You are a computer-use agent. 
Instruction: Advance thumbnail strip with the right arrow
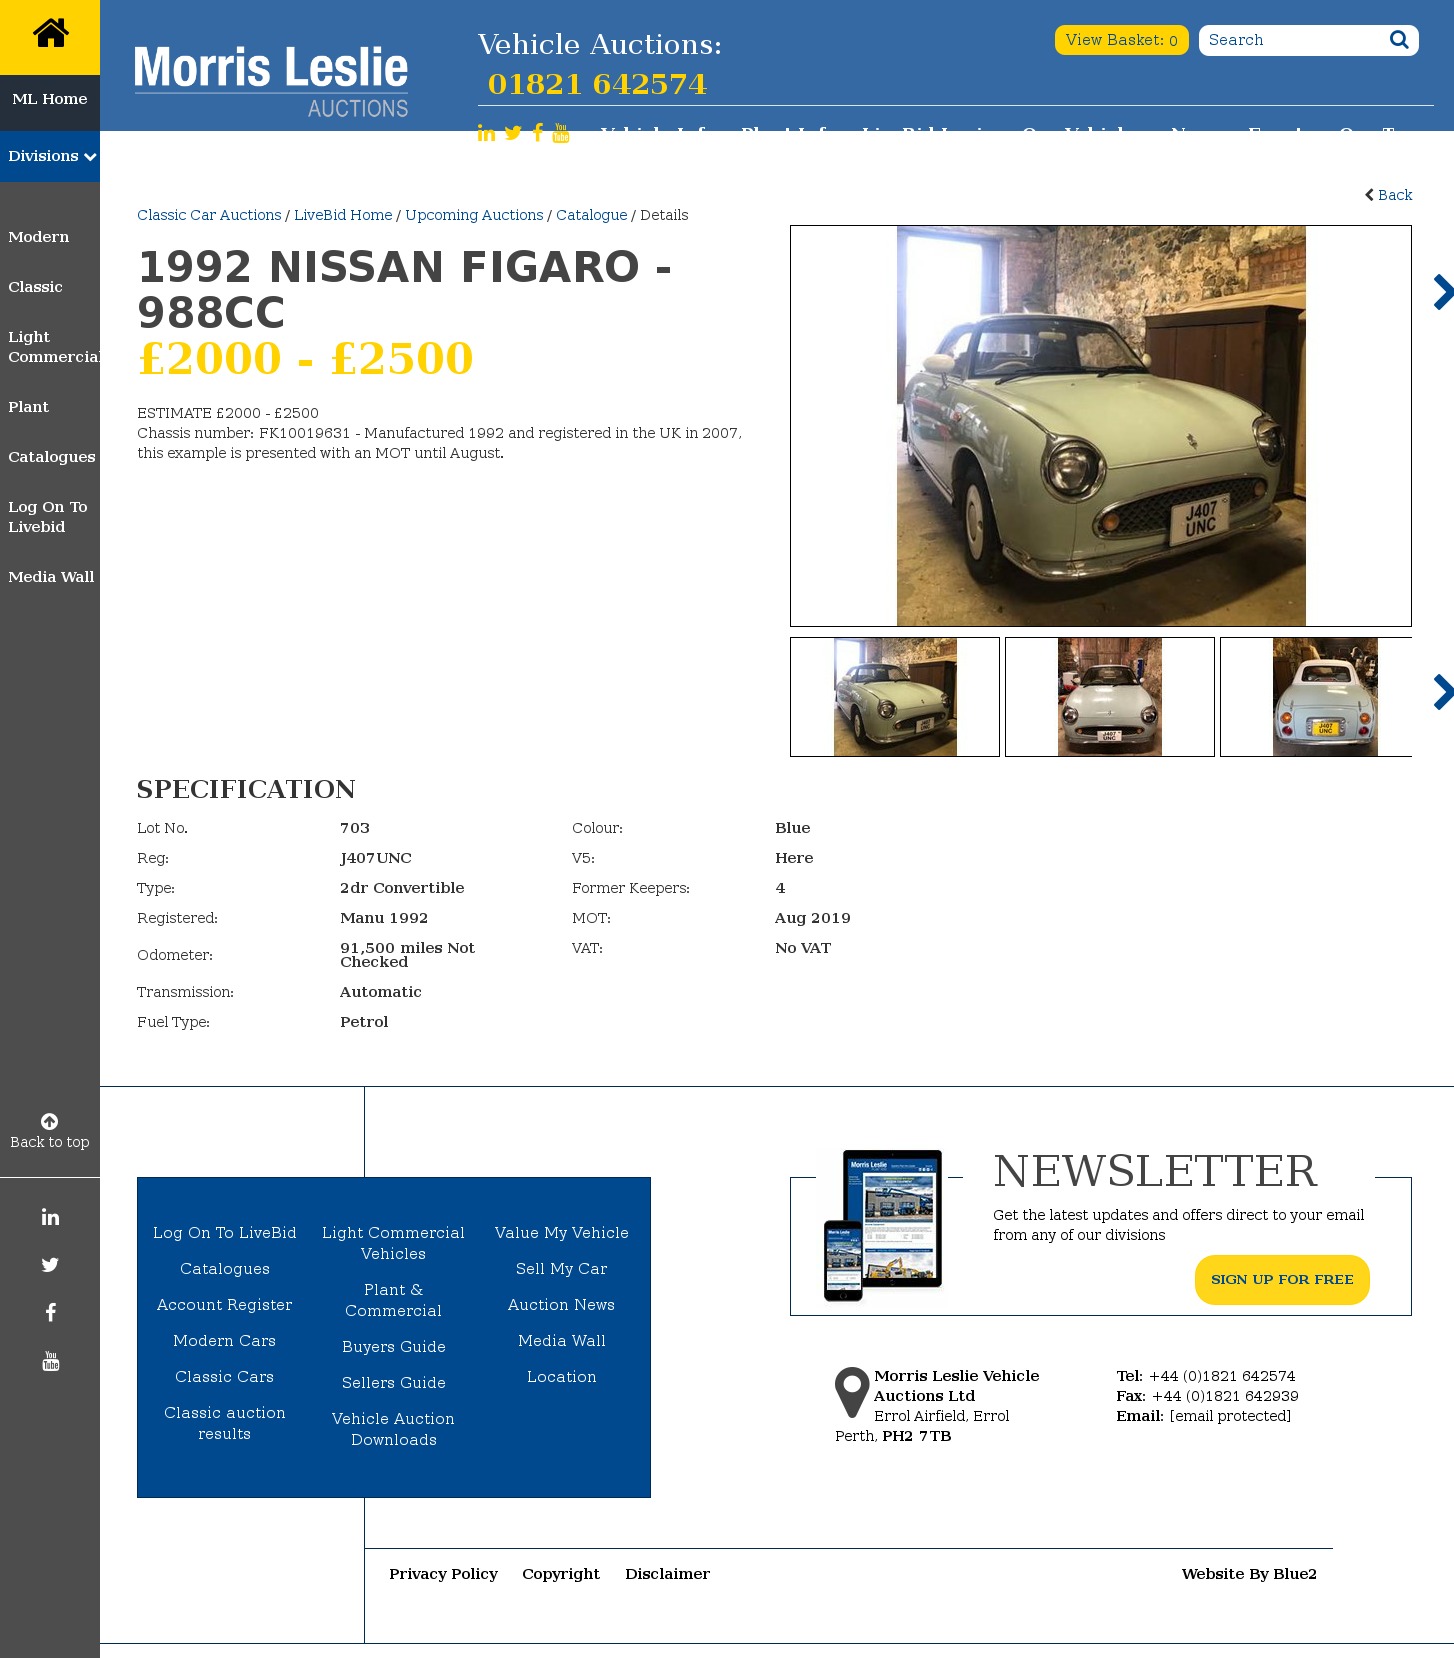point(1443,692)
